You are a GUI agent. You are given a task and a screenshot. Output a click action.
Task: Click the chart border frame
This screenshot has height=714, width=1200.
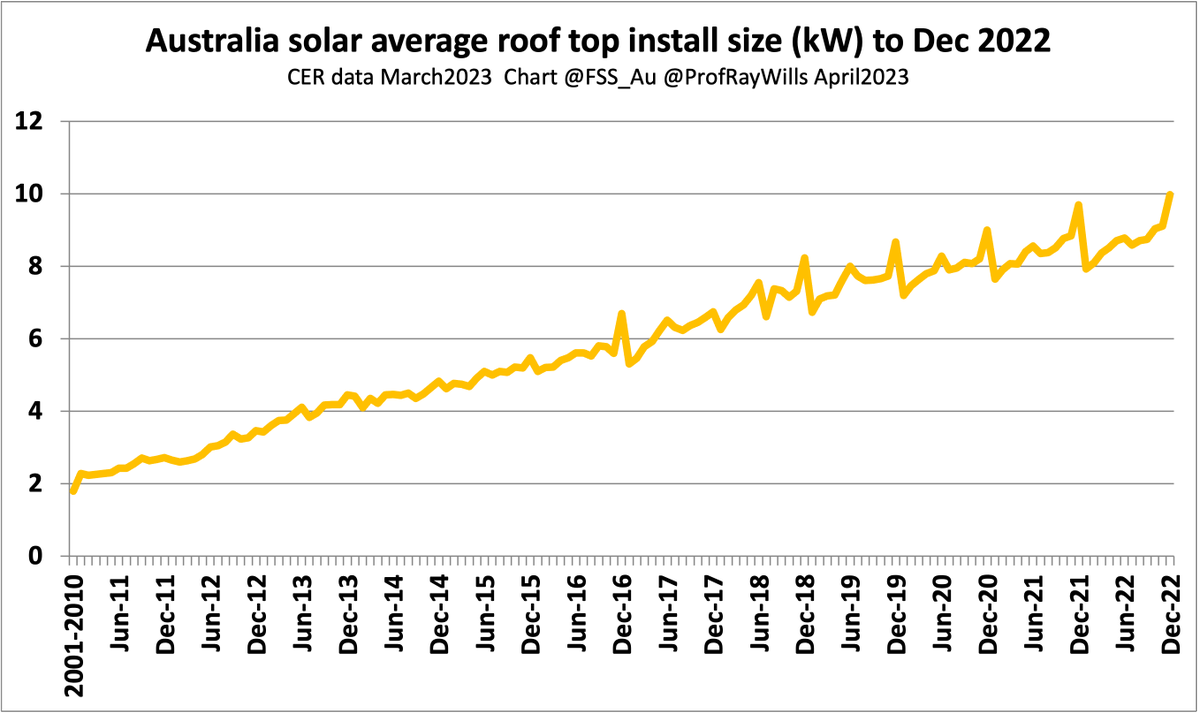click(600, 2)
